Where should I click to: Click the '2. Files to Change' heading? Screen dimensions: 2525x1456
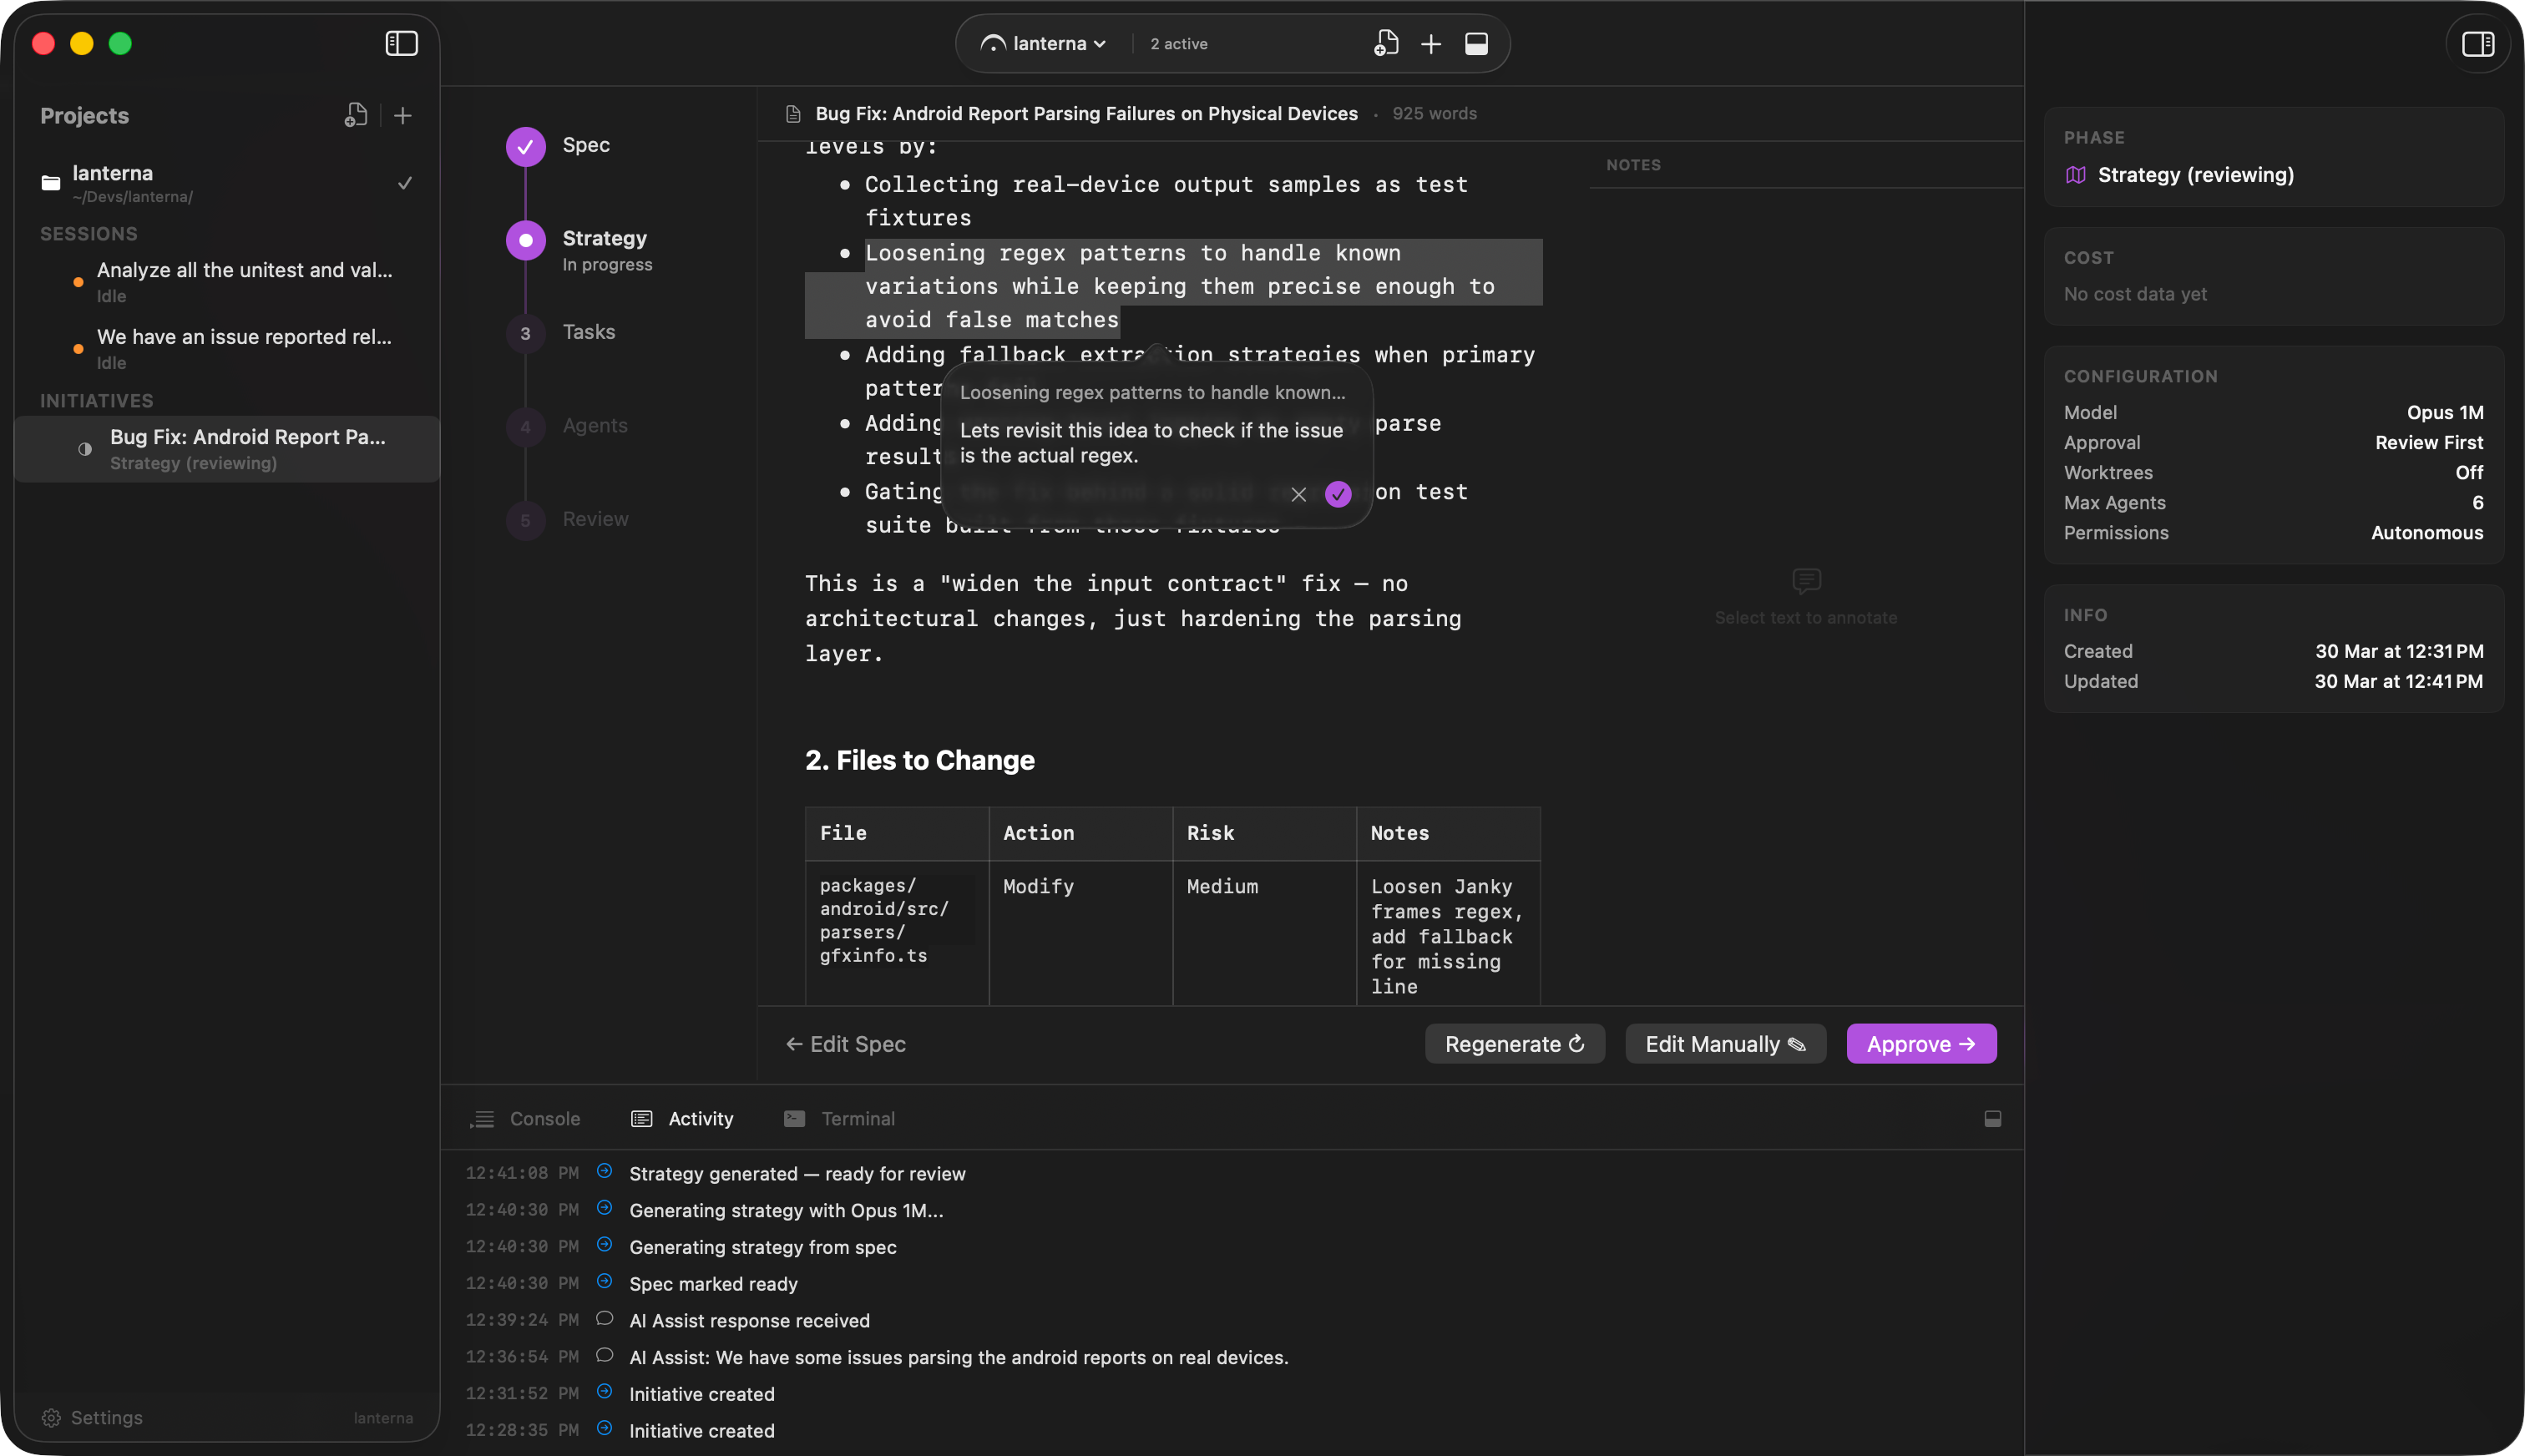[919, 760]
